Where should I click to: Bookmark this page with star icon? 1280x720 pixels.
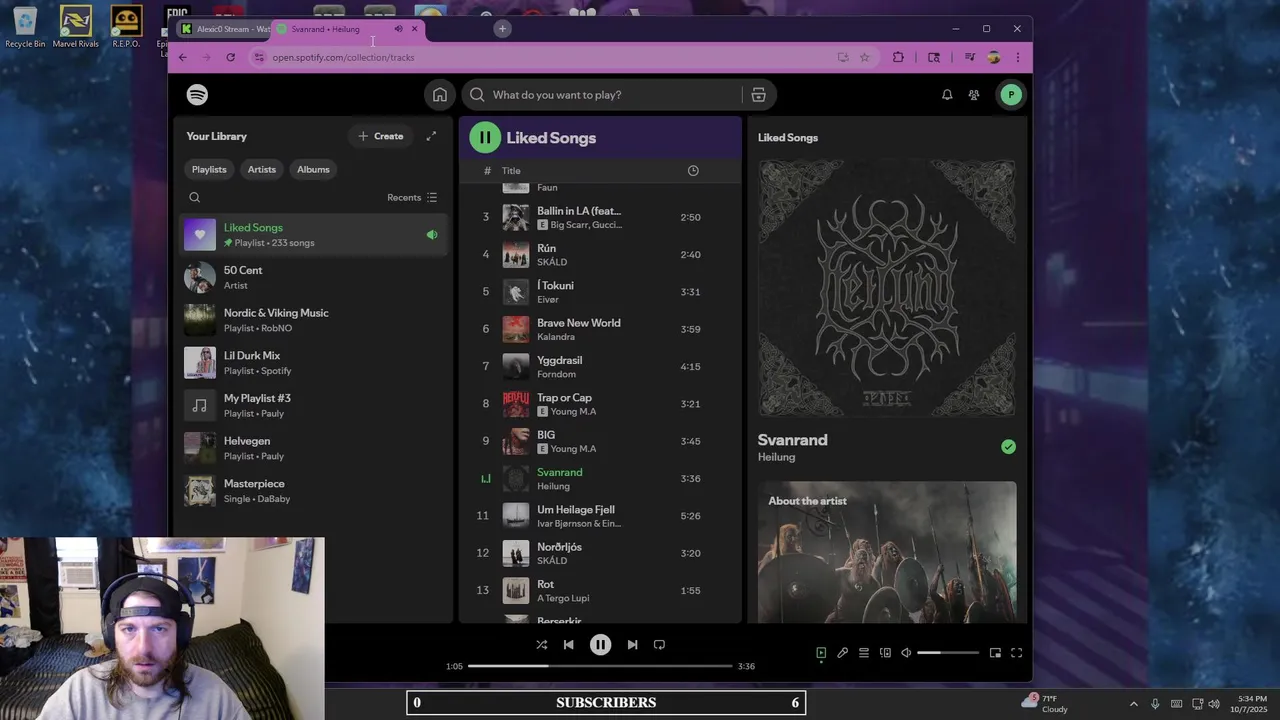click(x=865, y=57)
